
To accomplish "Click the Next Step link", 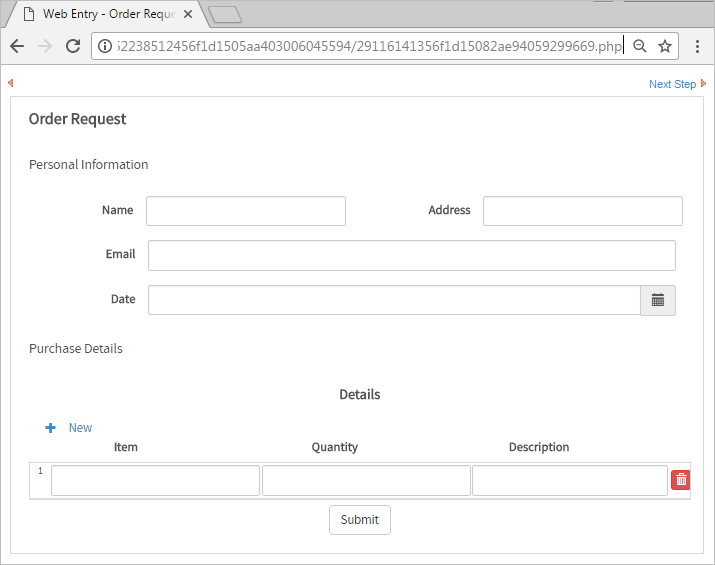I will pos(672,84).
